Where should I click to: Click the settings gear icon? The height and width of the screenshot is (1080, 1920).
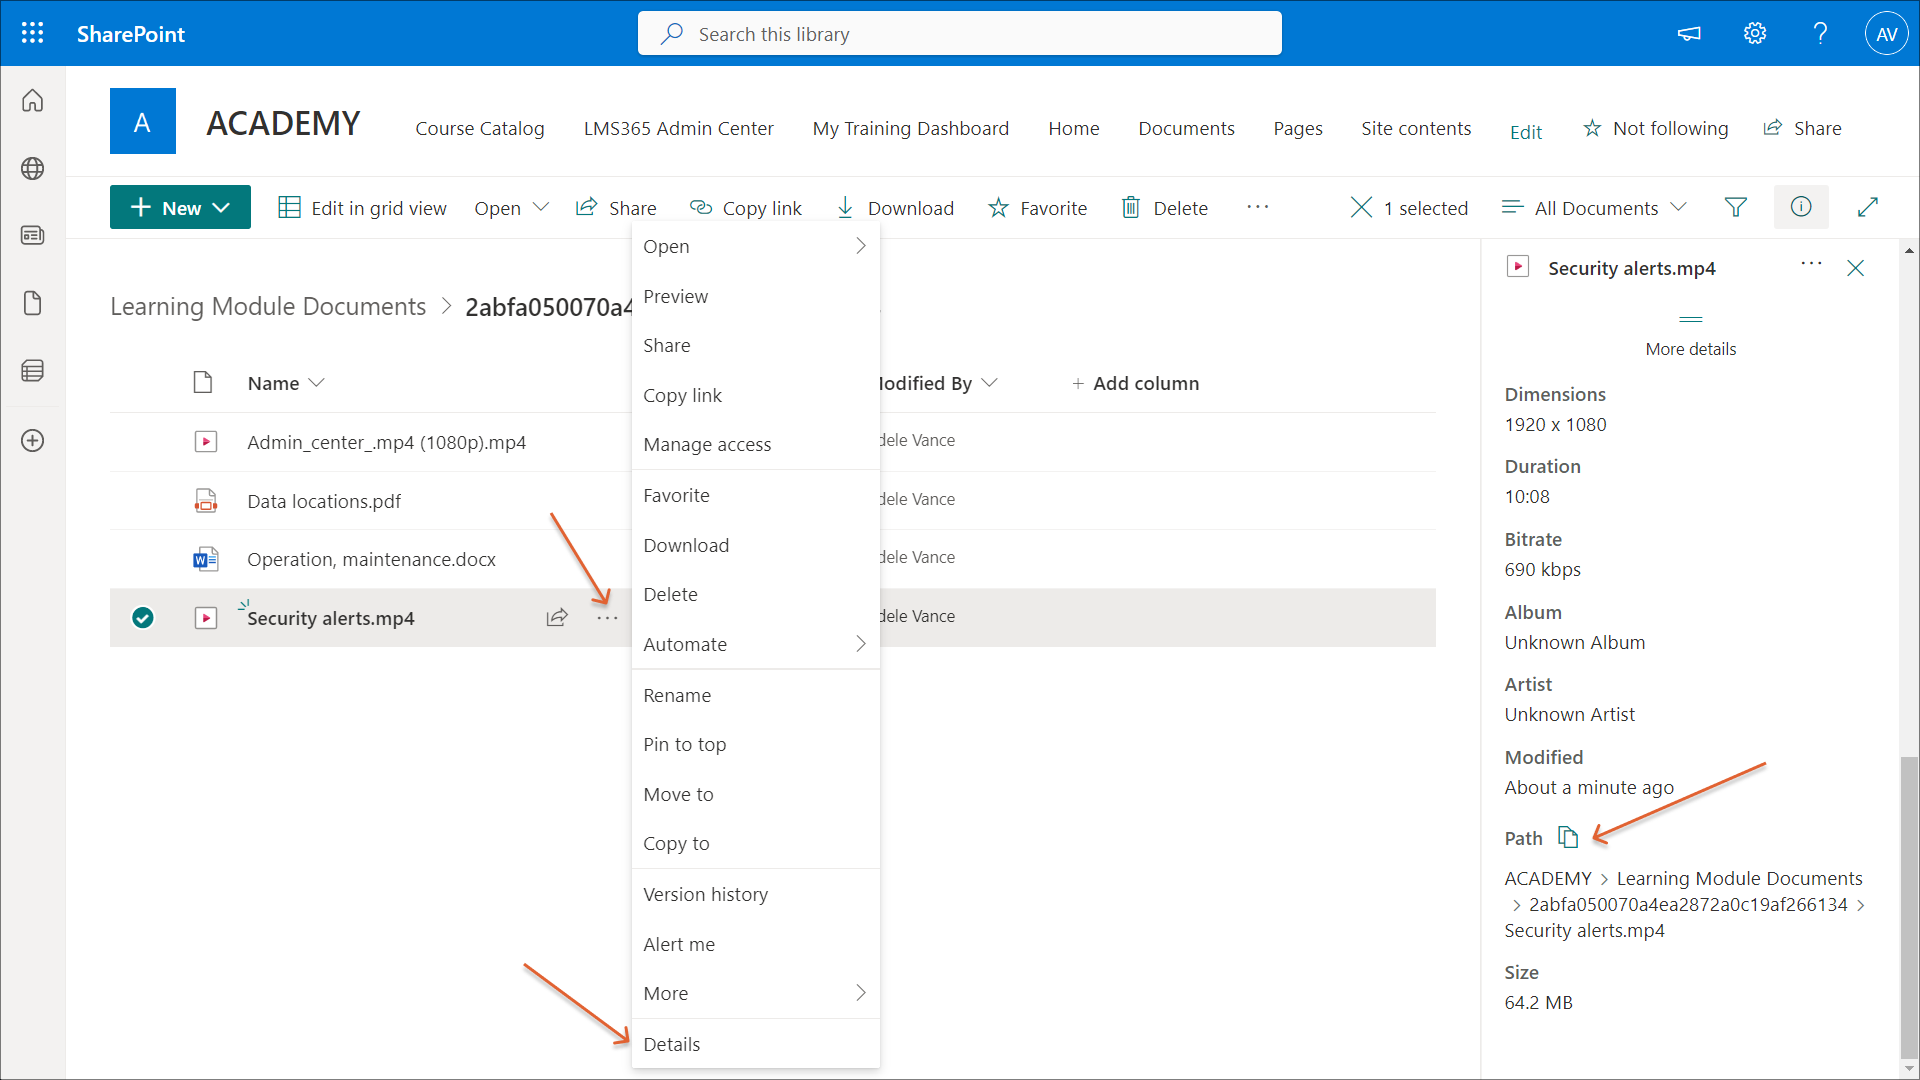1755,34
